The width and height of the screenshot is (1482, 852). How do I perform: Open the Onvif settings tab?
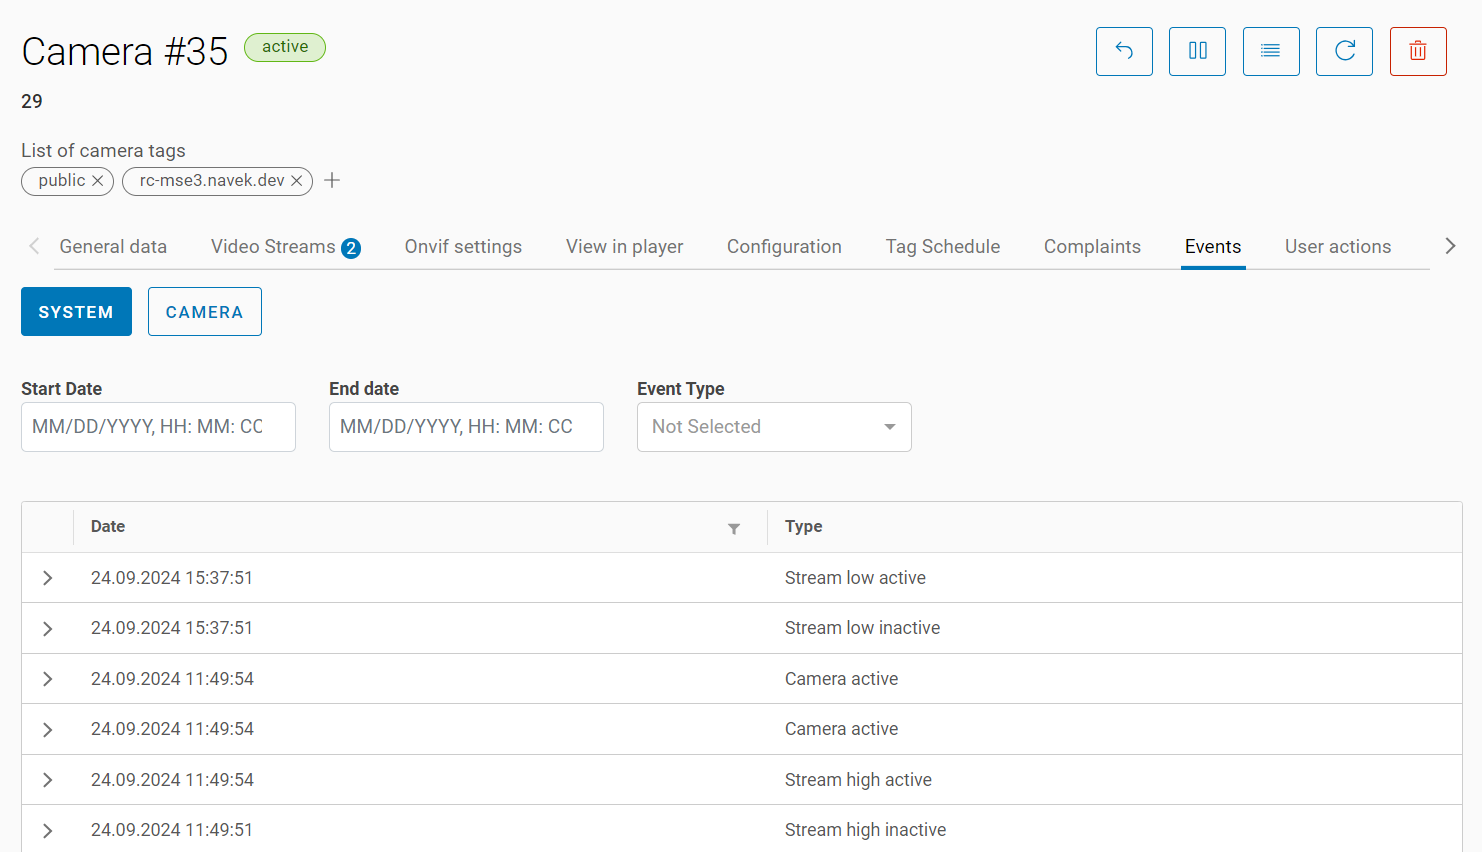(463, 247)
